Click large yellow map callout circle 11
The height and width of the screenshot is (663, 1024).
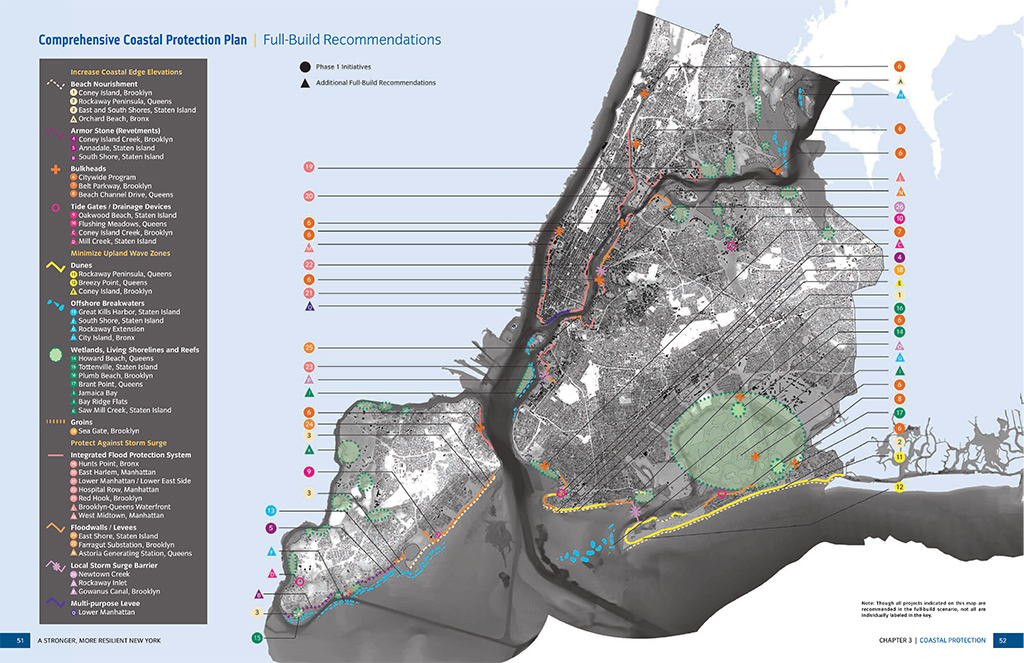[x=899, y=457]
